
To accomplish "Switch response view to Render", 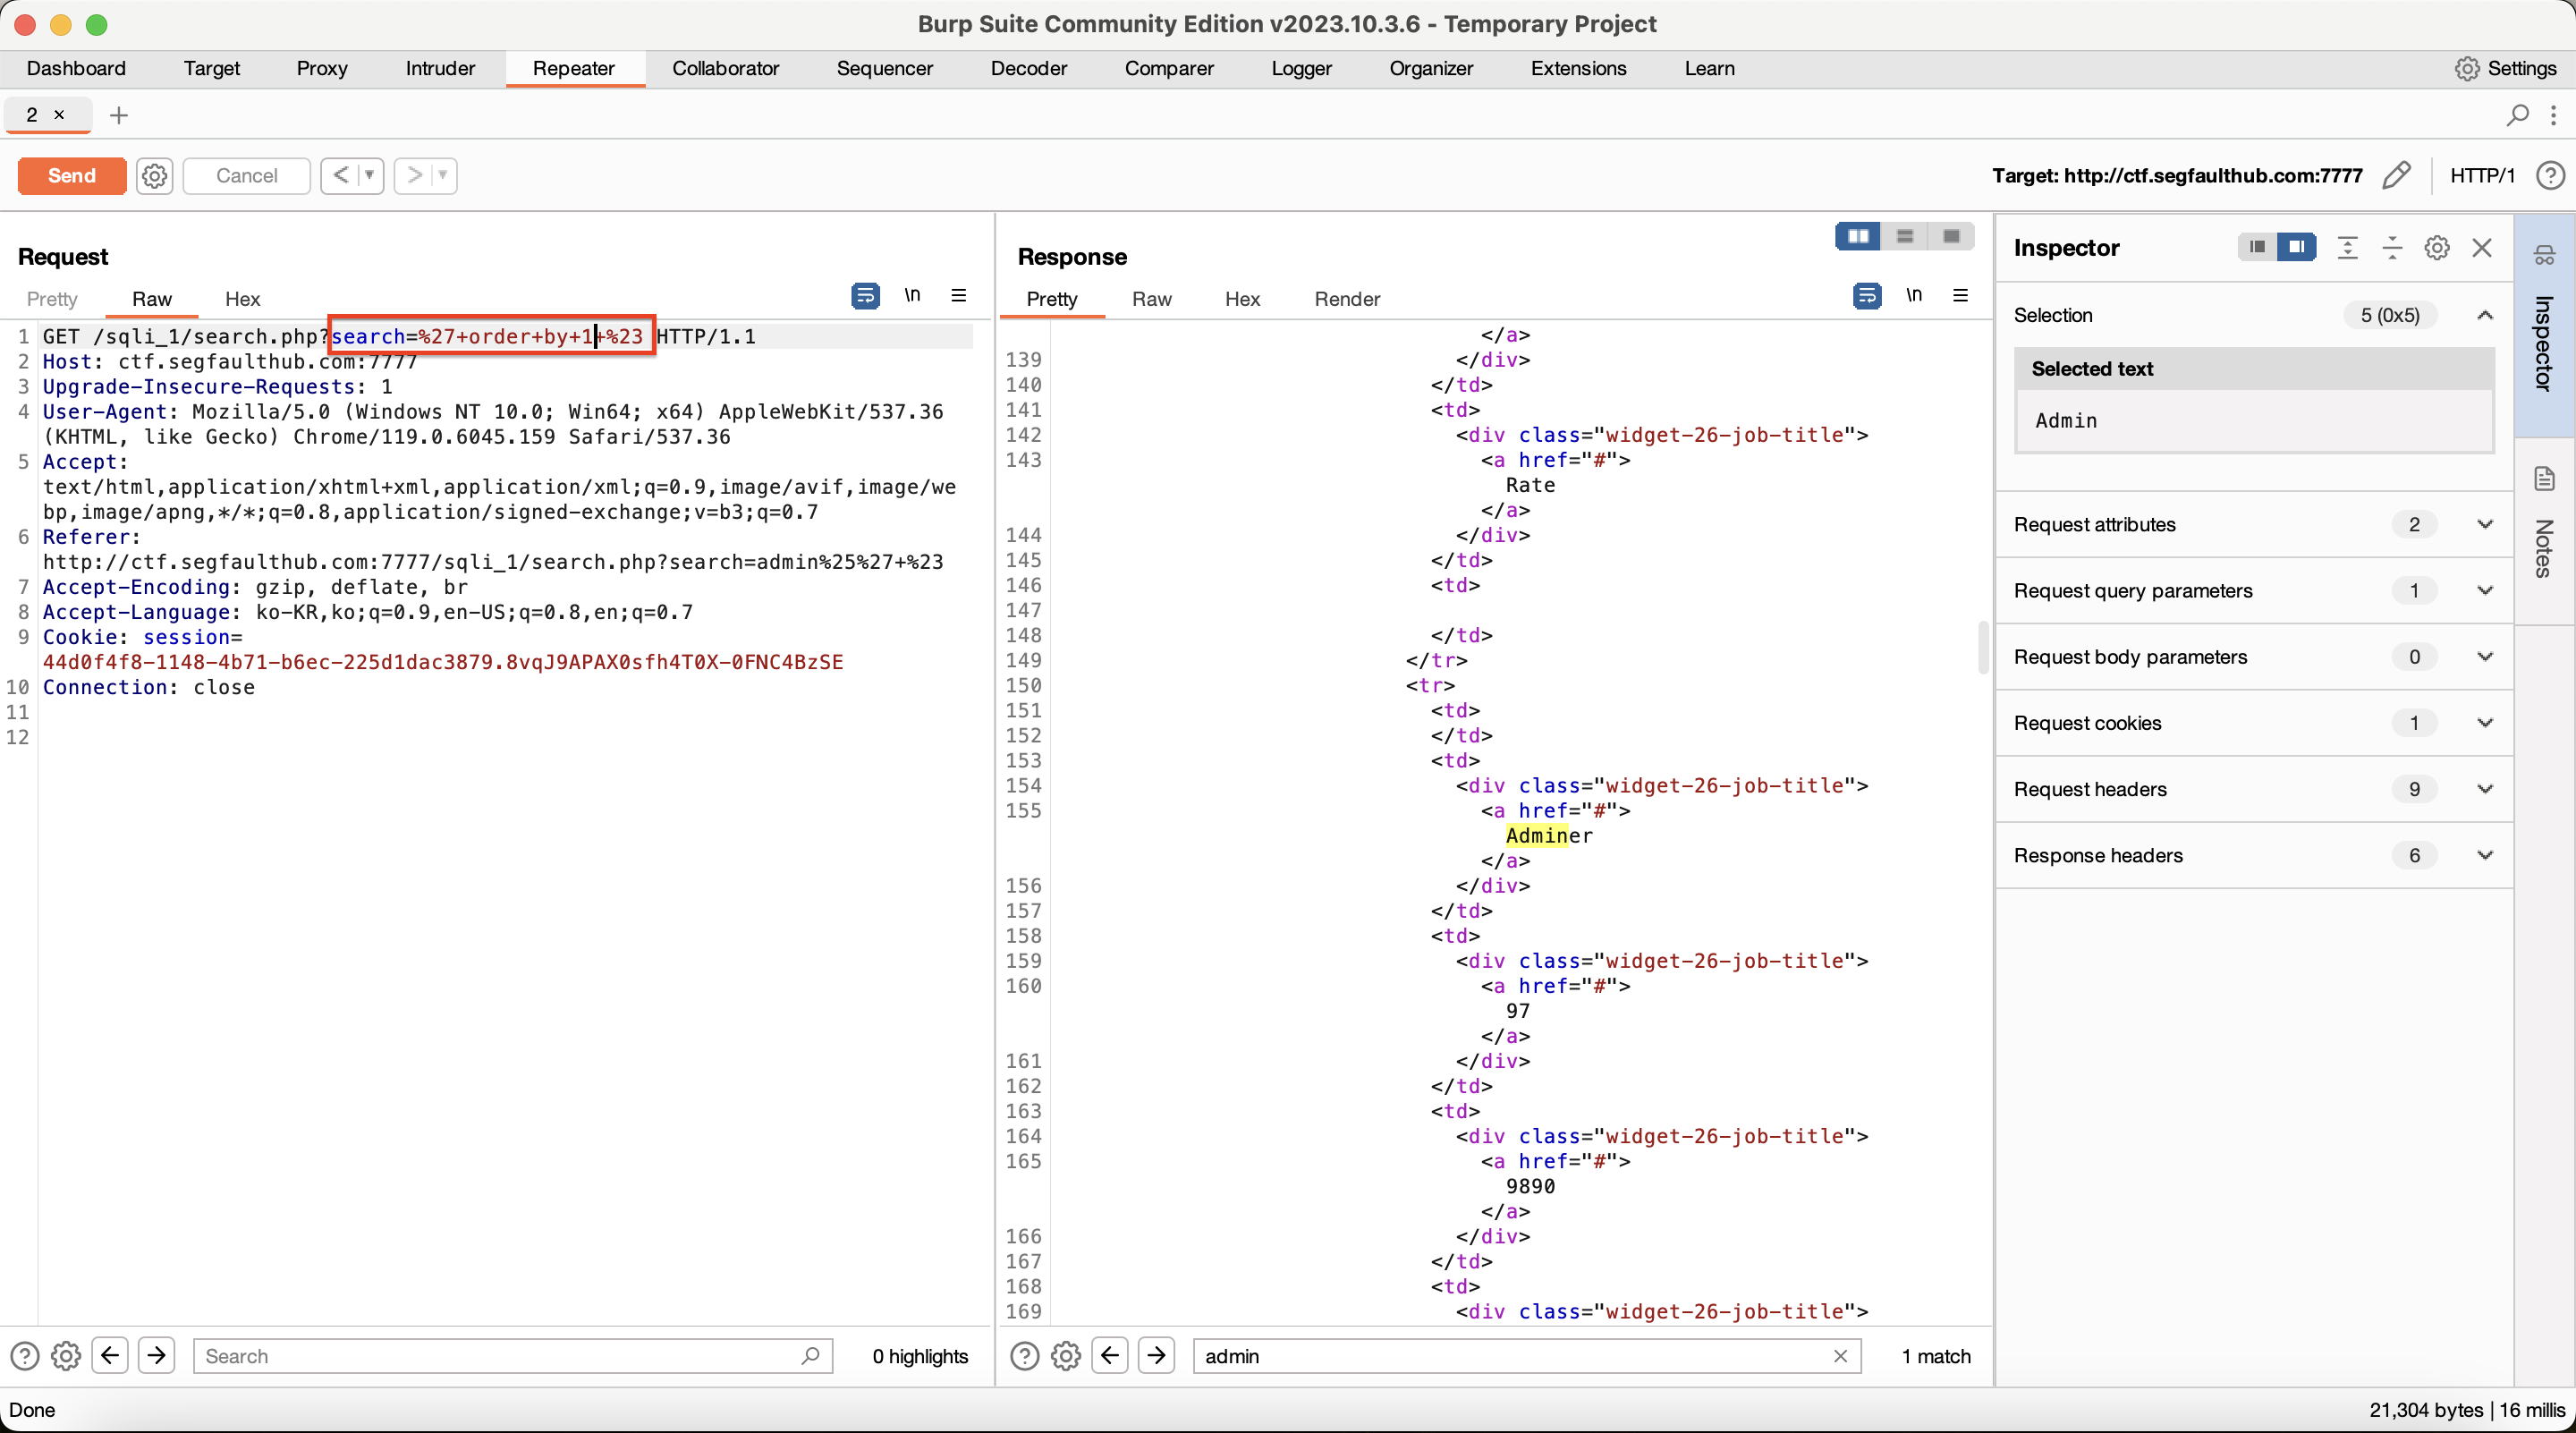I will pyautogui.click(x=1347, y=299).
